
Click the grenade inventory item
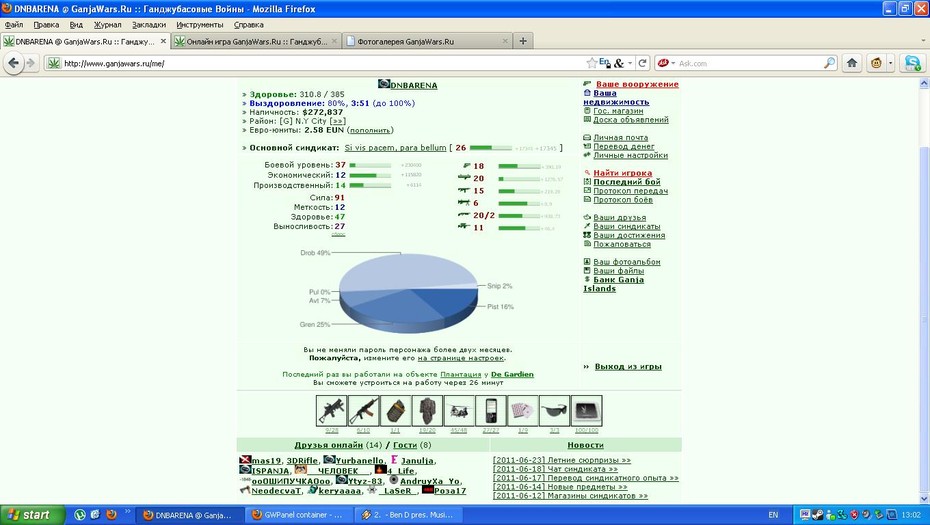(395, 411)
